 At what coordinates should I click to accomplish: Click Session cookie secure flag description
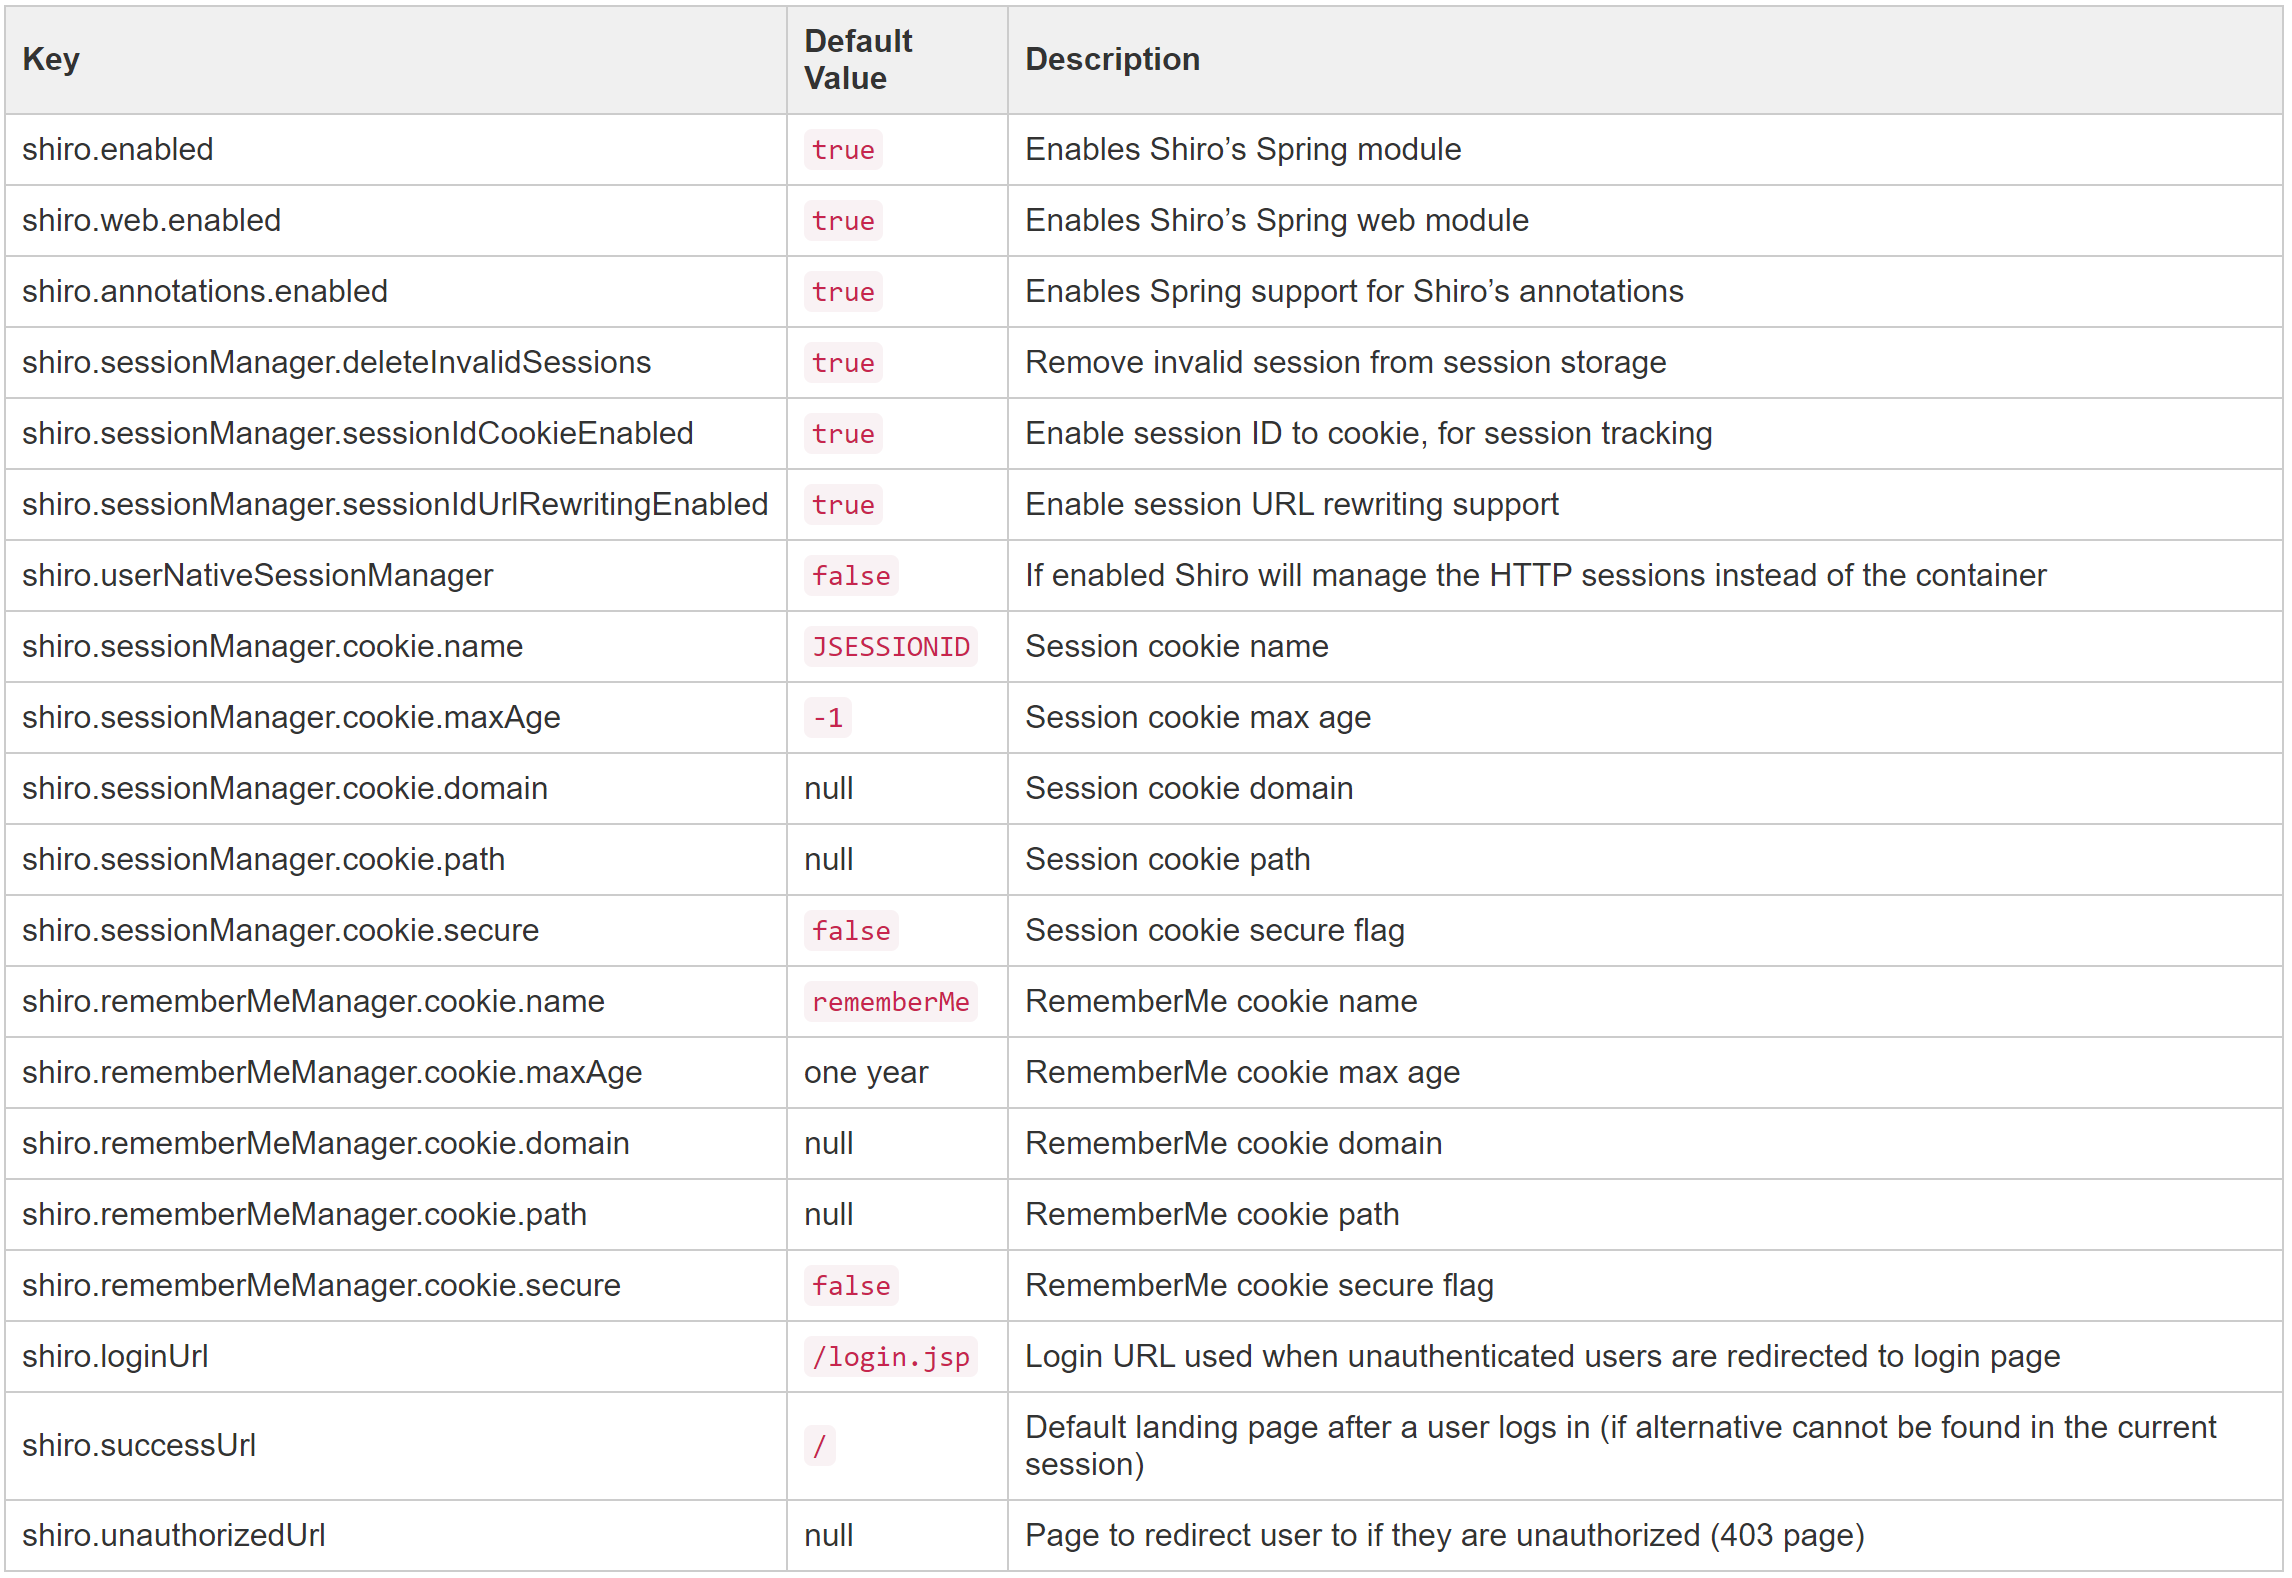click(1214, 930)
